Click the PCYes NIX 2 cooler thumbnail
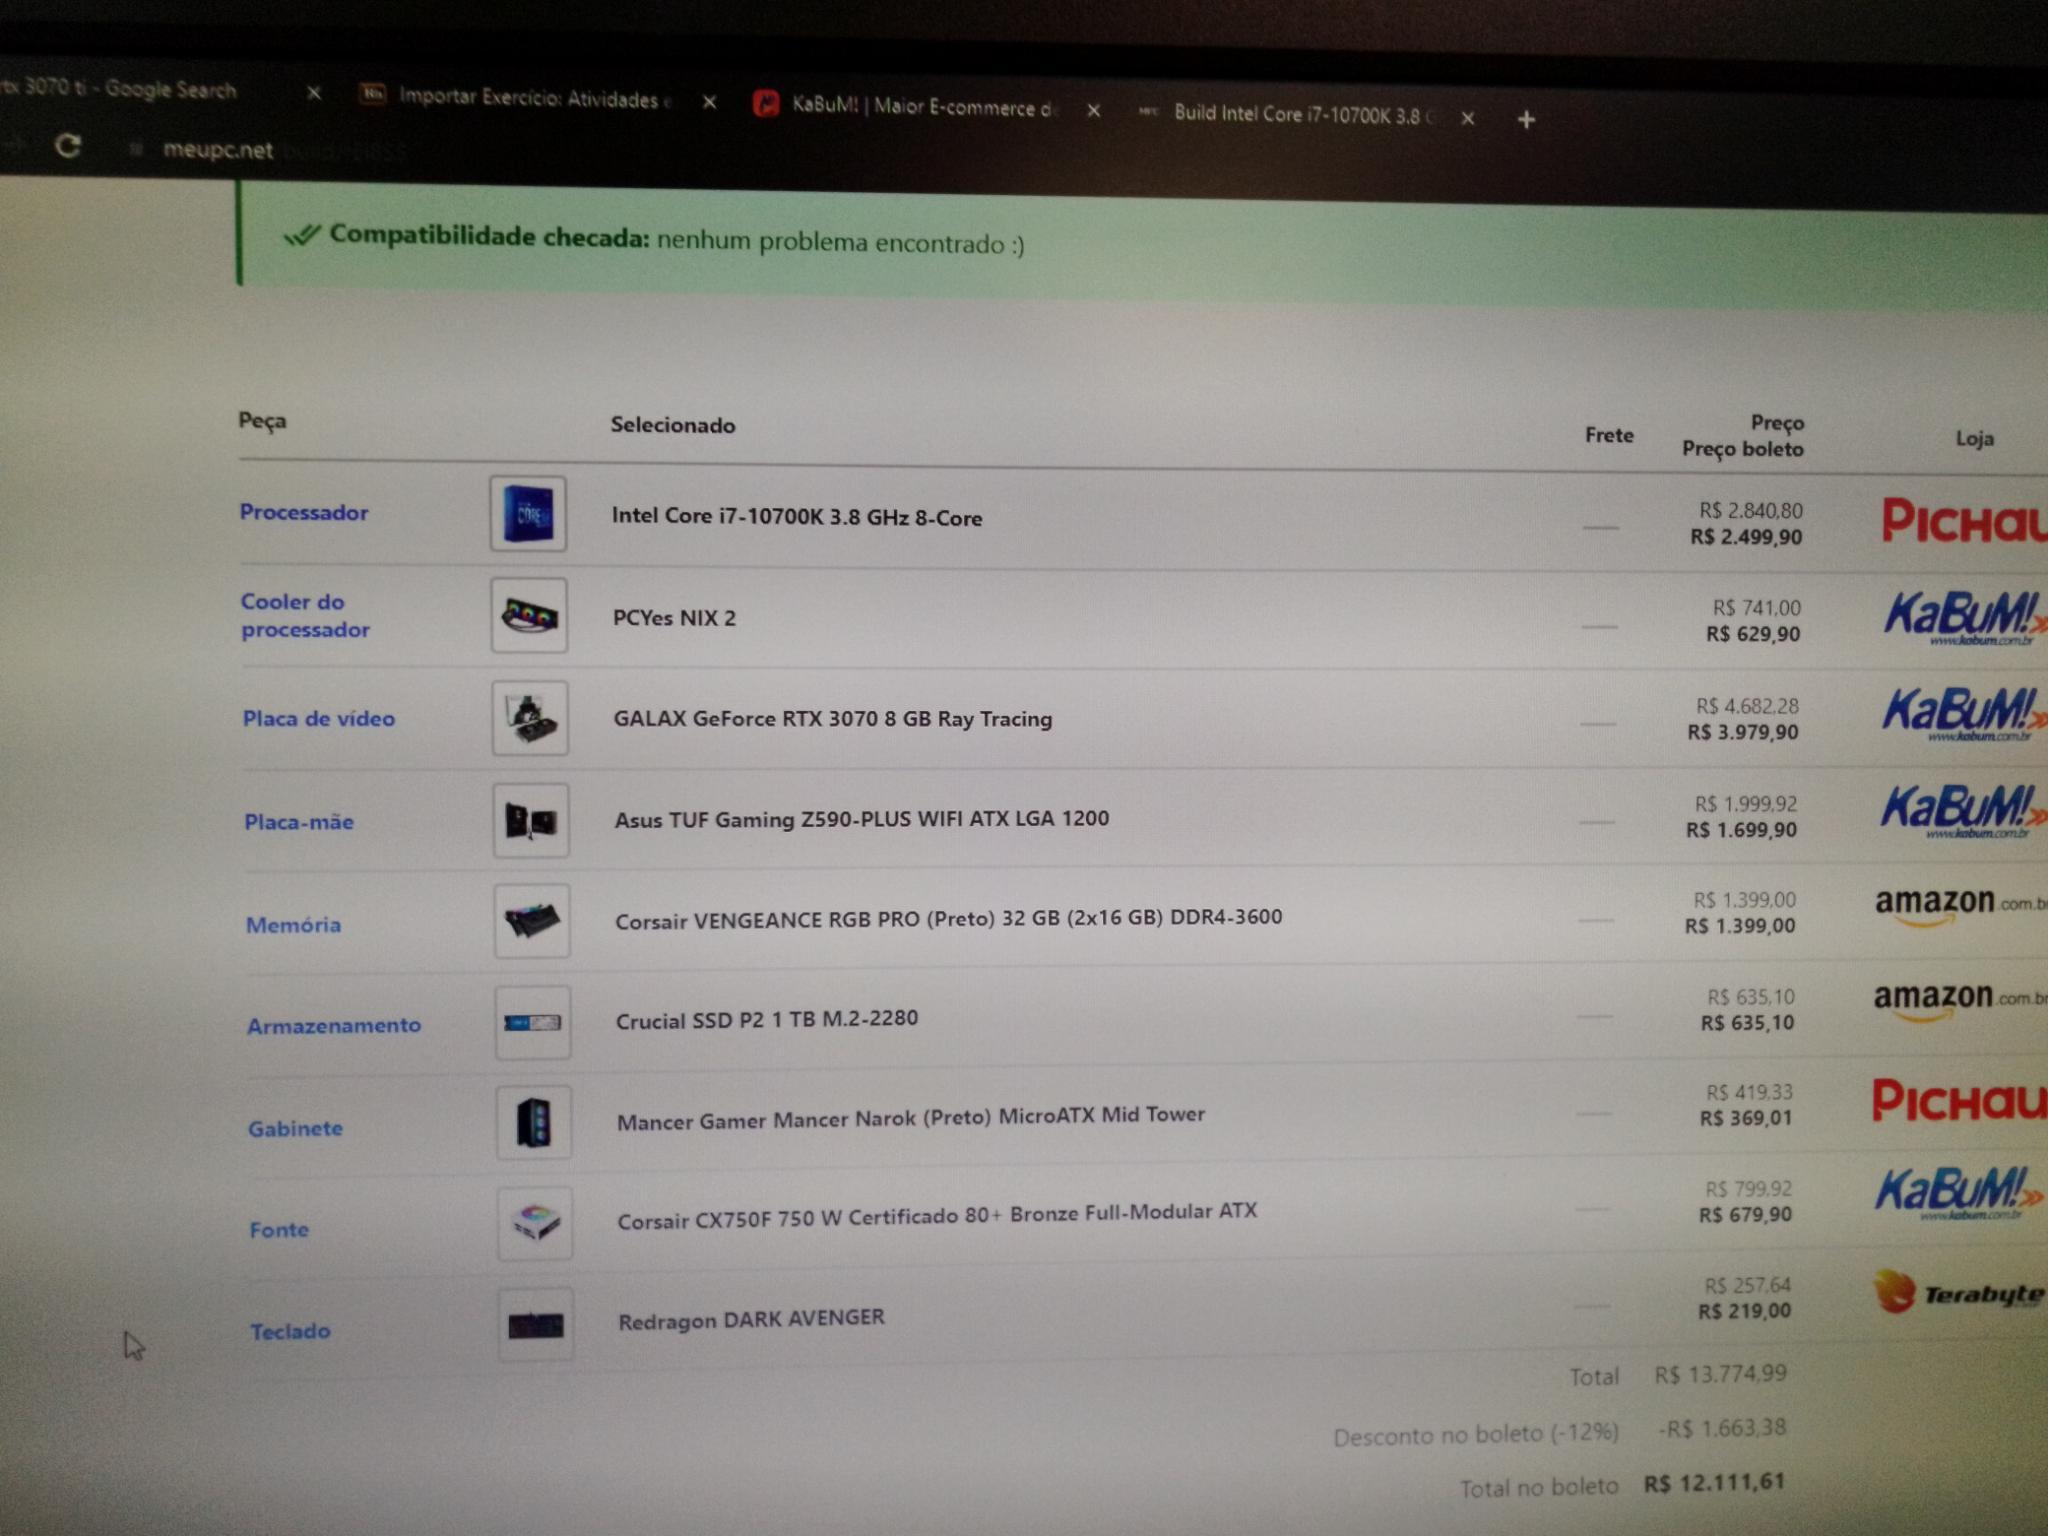The width and height of the screenshot is (2048, 1536). click(x=529, y=616)
